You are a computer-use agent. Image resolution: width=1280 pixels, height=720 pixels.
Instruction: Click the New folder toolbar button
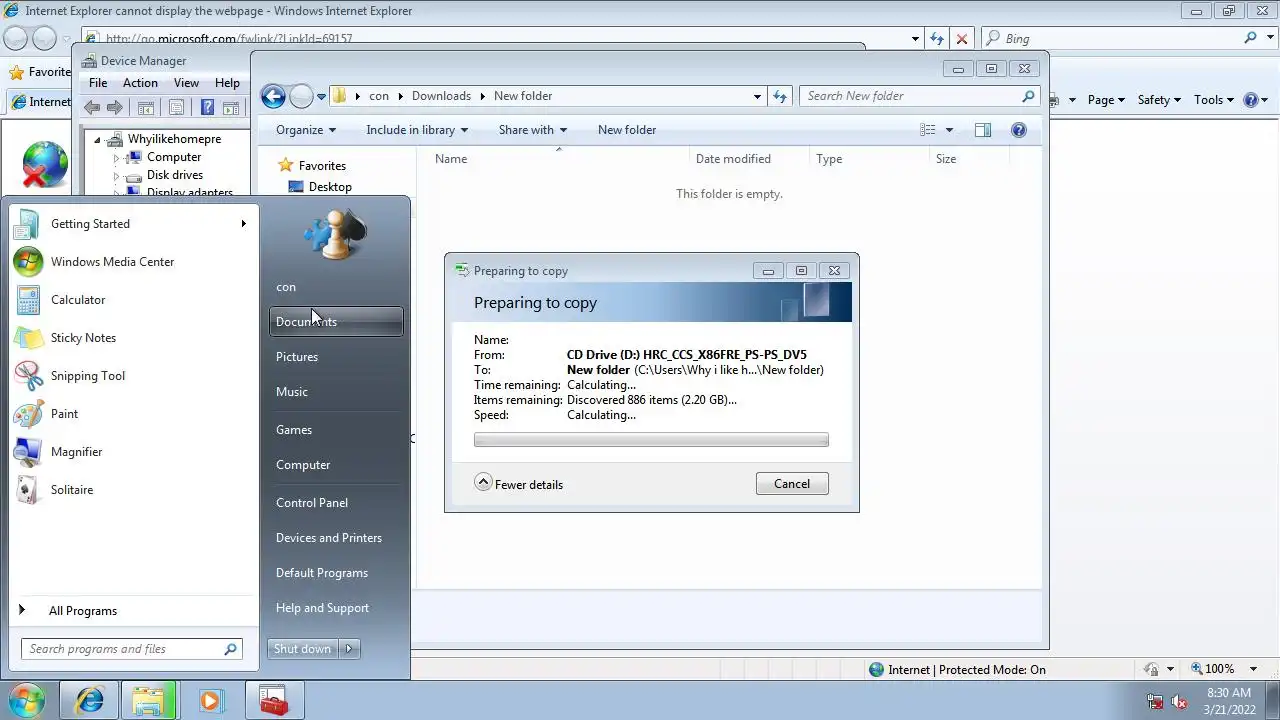[627, 130]
